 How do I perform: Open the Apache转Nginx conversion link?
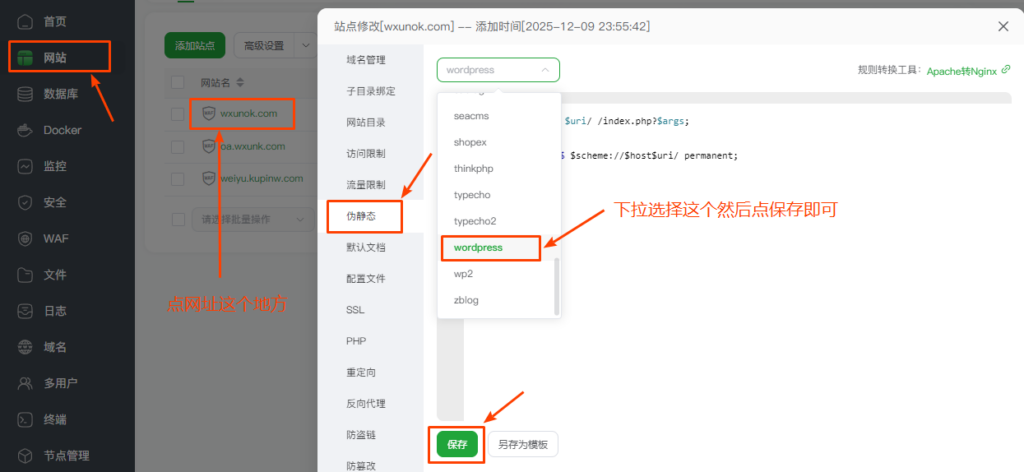[961, 71]
